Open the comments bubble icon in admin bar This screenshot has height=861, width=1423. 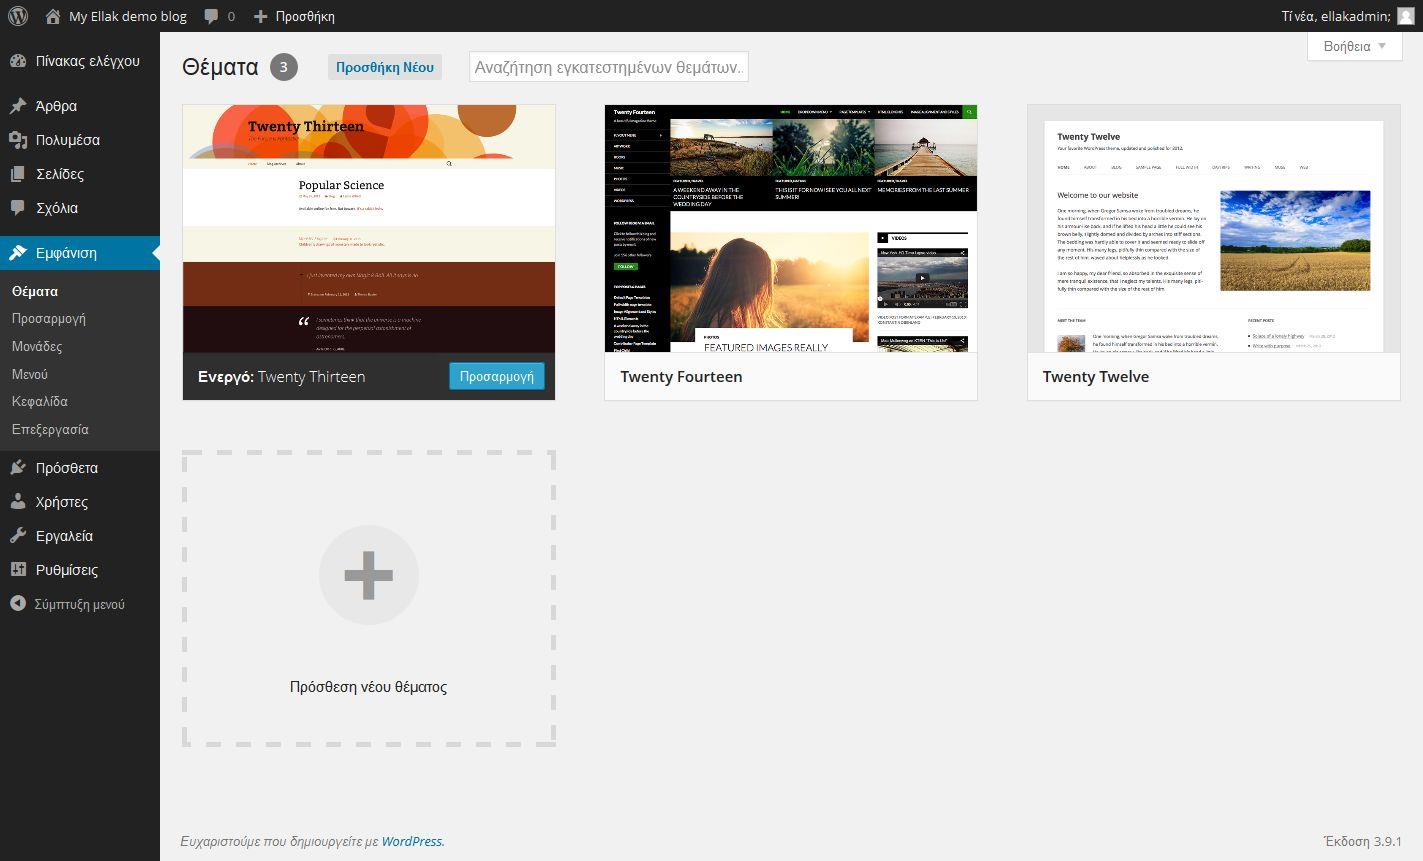click(x=211, y=16)
